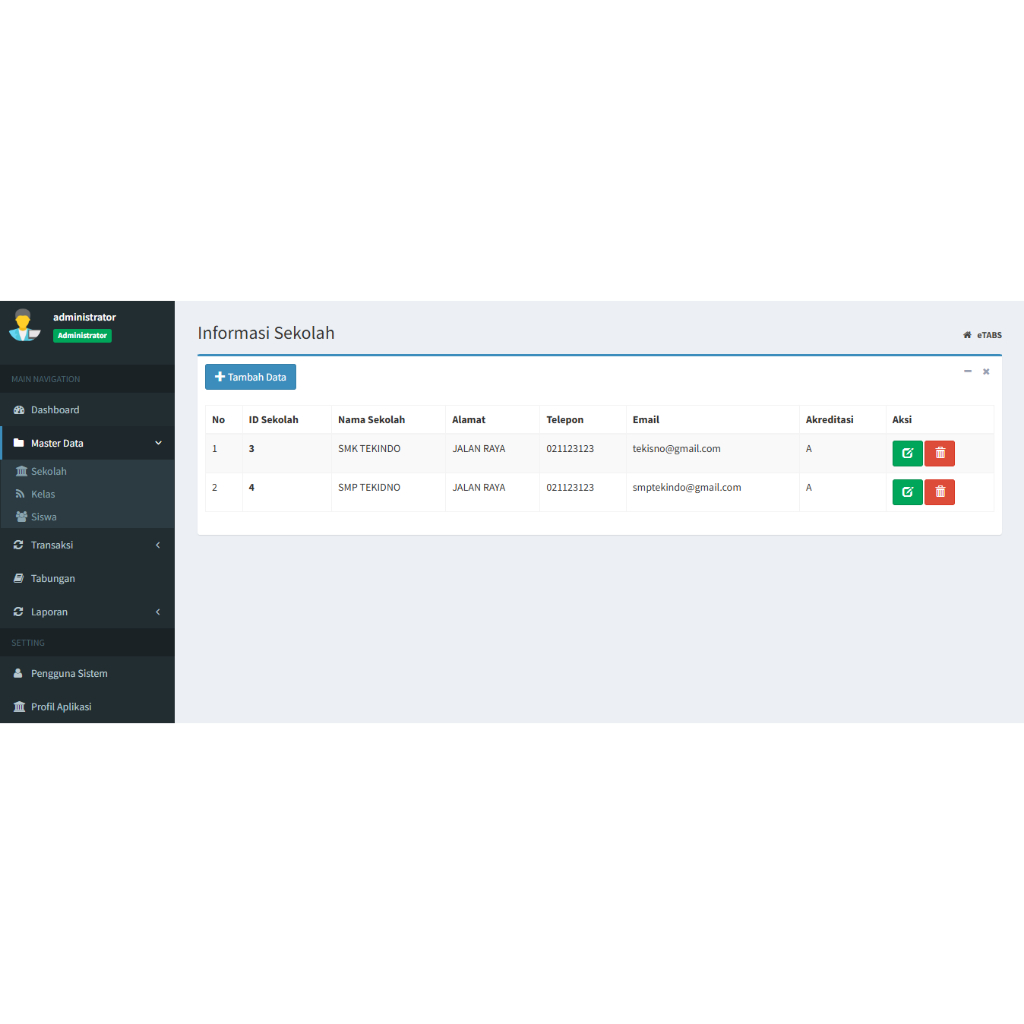Click the green edit icon for SMK TEKINDO

point(907,453)
